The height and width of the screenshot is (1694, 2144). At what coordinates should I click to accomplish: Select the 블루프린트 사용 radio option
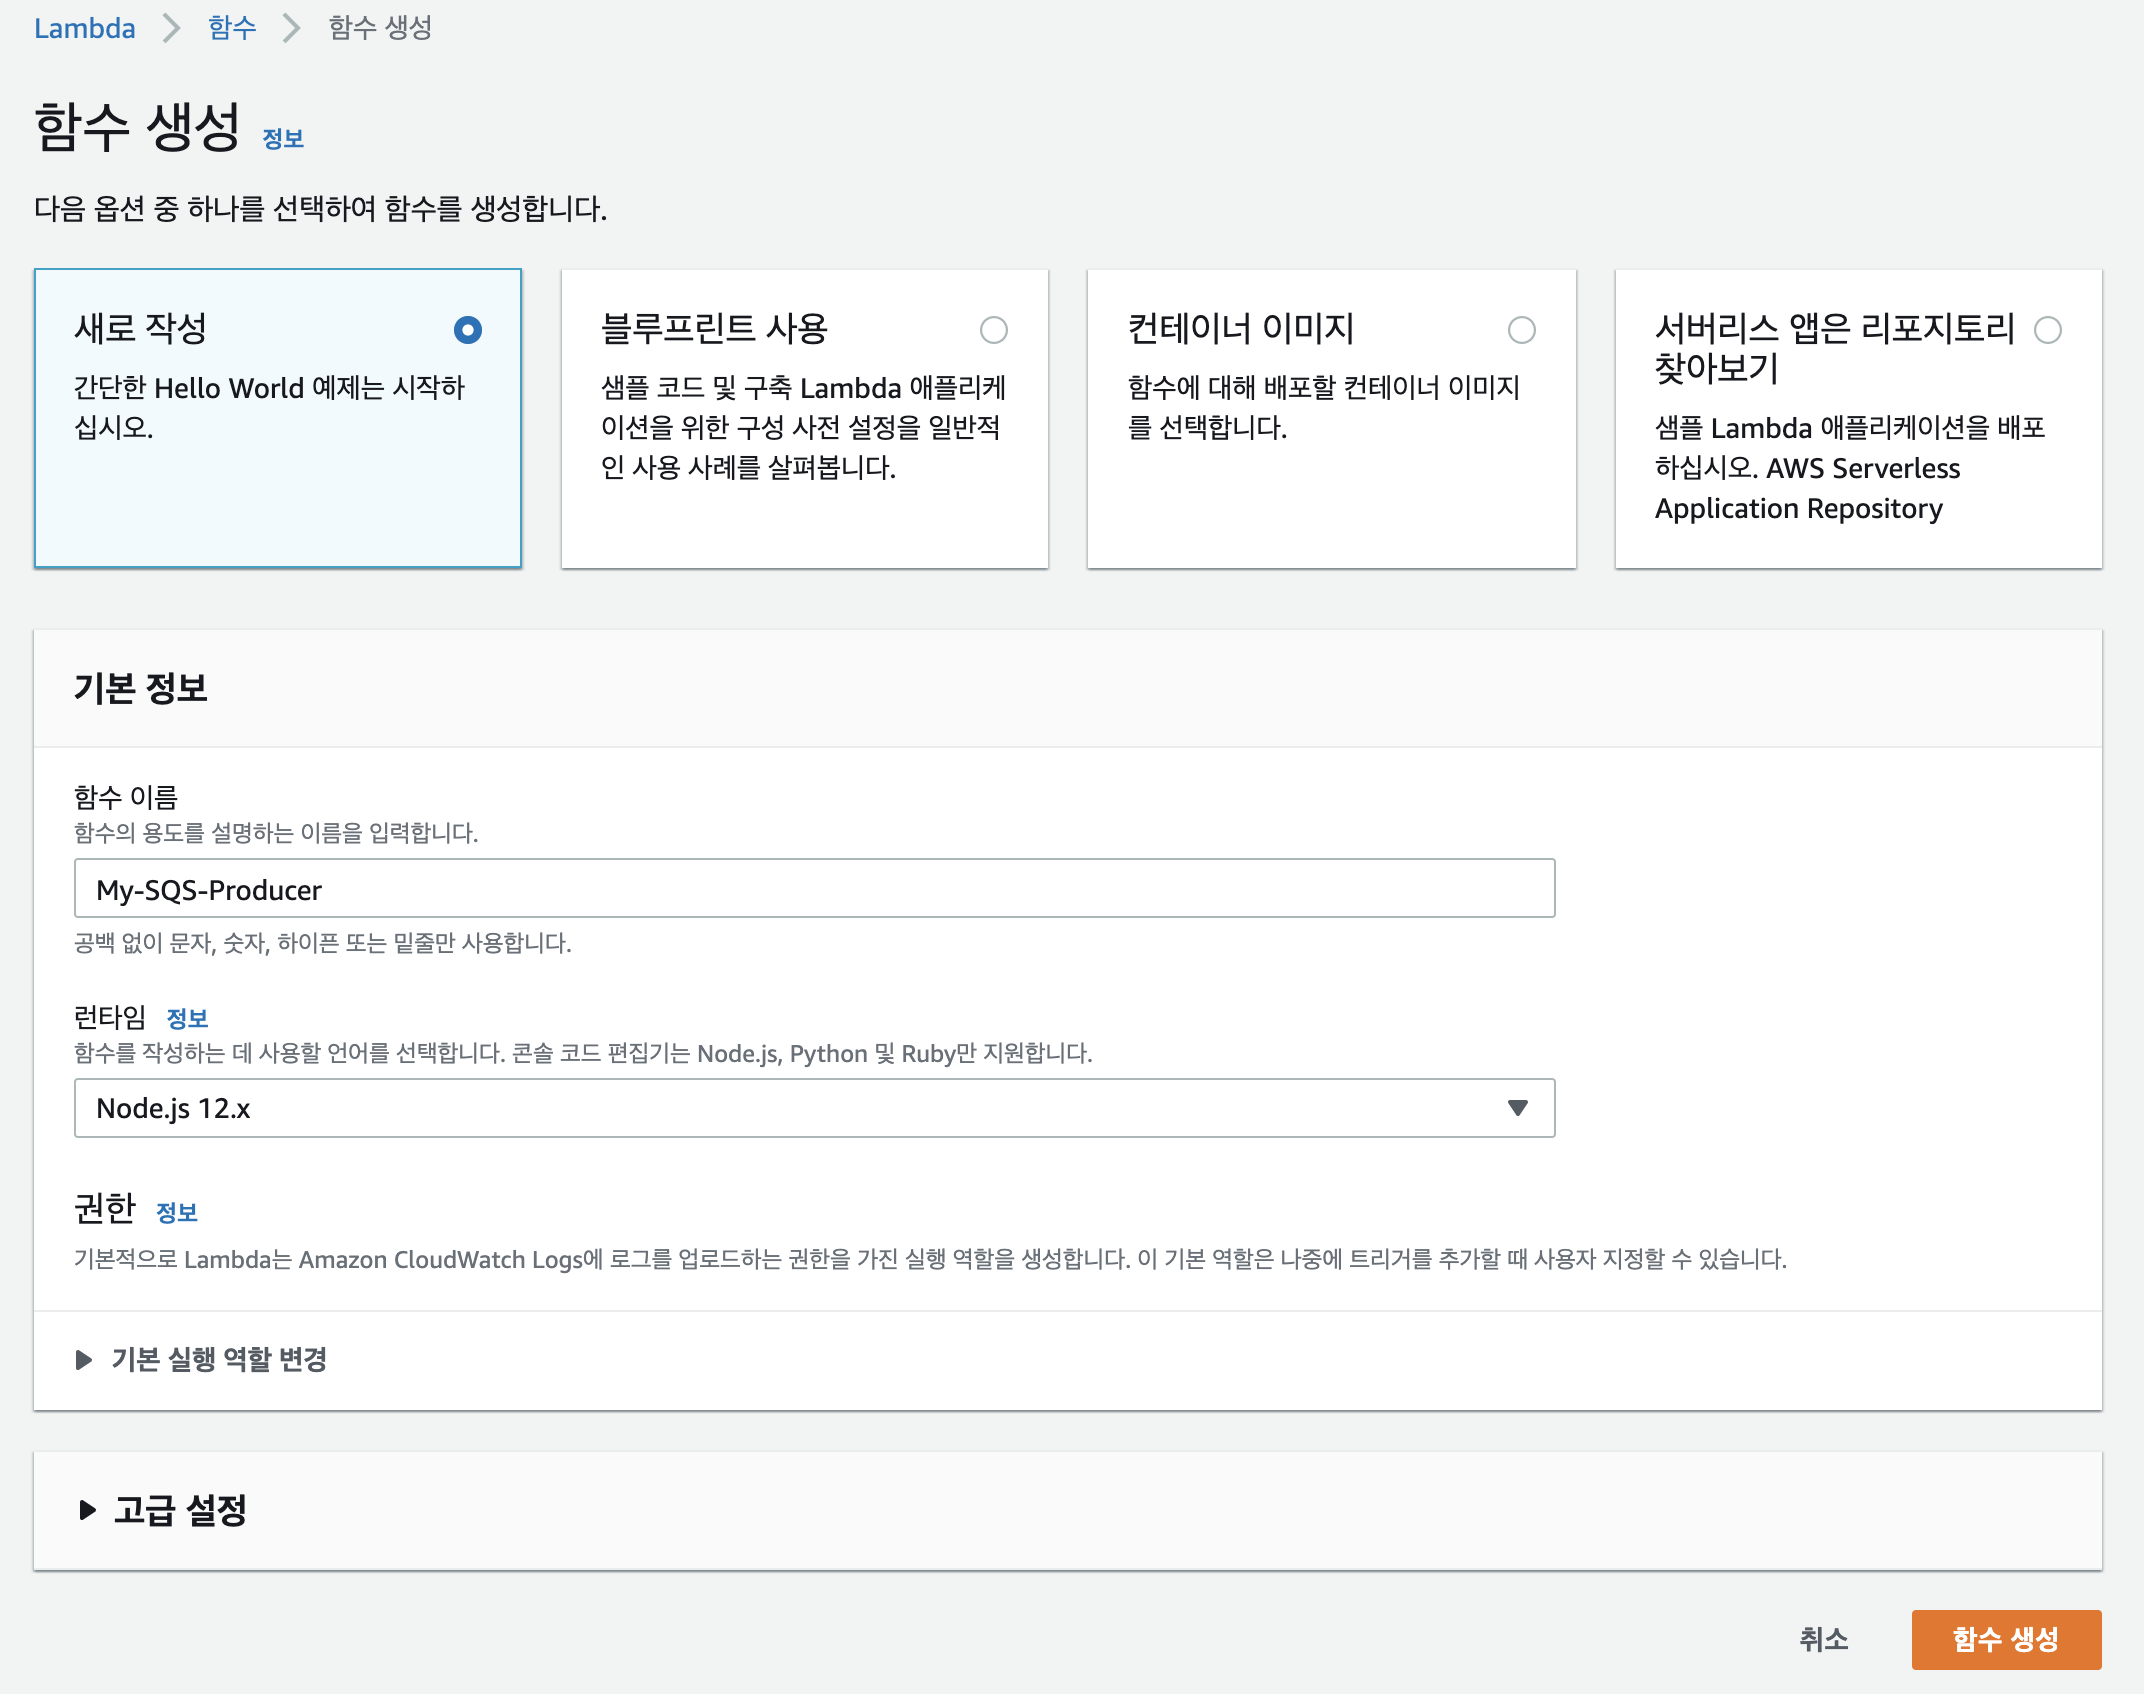tap(993, 330)
